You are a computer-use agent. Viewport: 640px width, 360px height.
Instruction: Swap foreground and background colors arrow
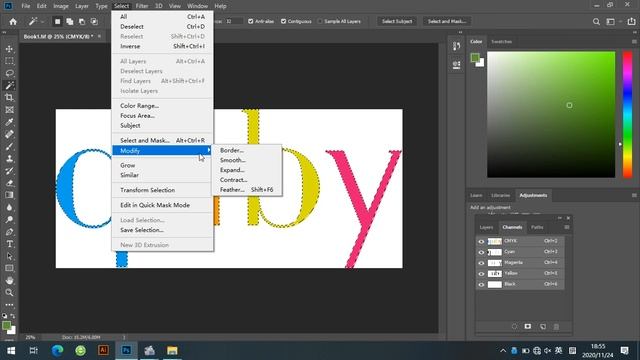click(x=13, y=316)
